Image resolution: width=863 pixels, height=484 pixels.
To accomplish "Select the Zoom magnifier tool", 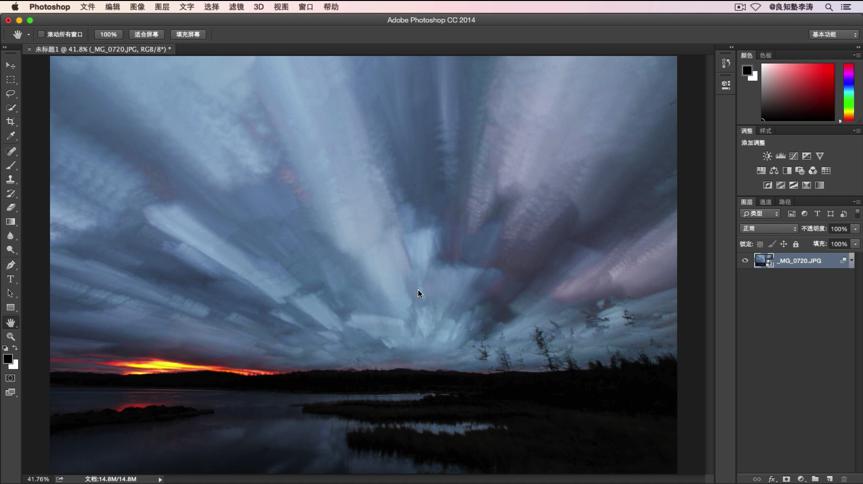I will [x=11, y=337].
